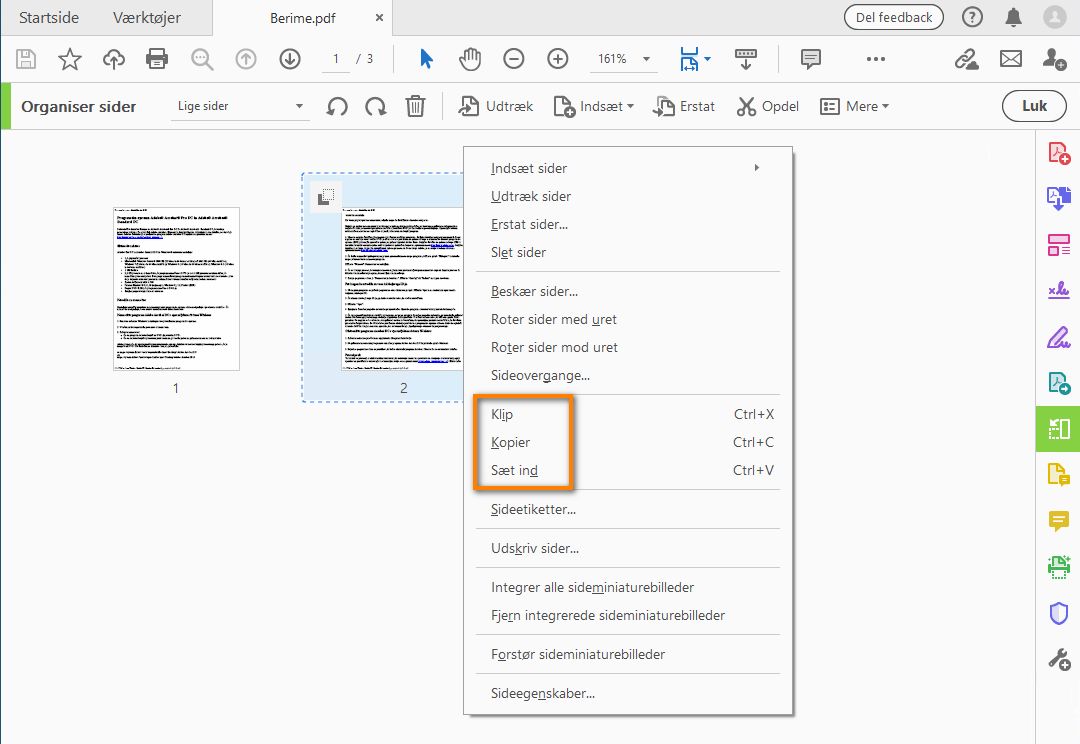The height and width of the screenshot is (744, 1080).
Task: Expand the Indsæt dropdown in toolbar
Action: [630, 107]
